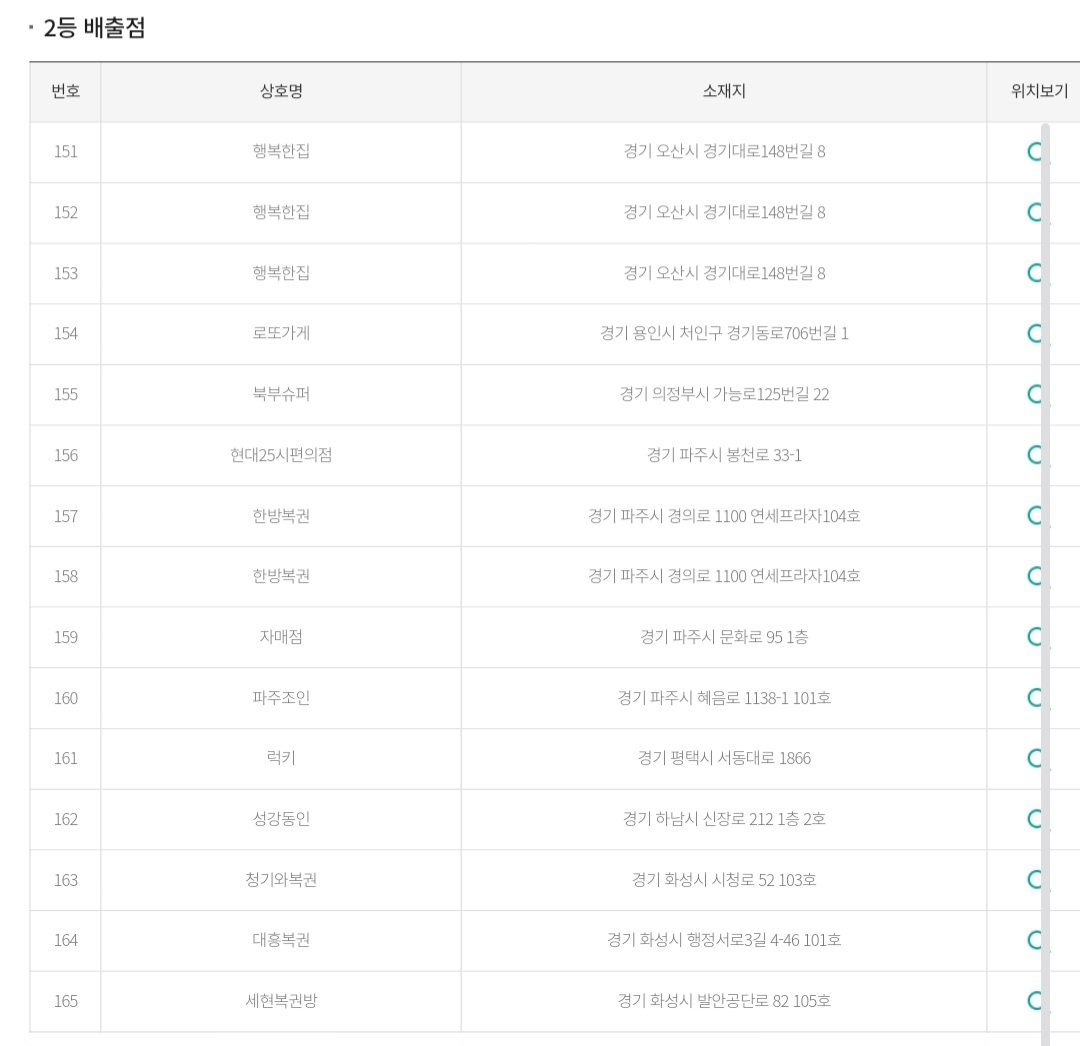Click location icon for 자매점

click(x=1035, y=636)
